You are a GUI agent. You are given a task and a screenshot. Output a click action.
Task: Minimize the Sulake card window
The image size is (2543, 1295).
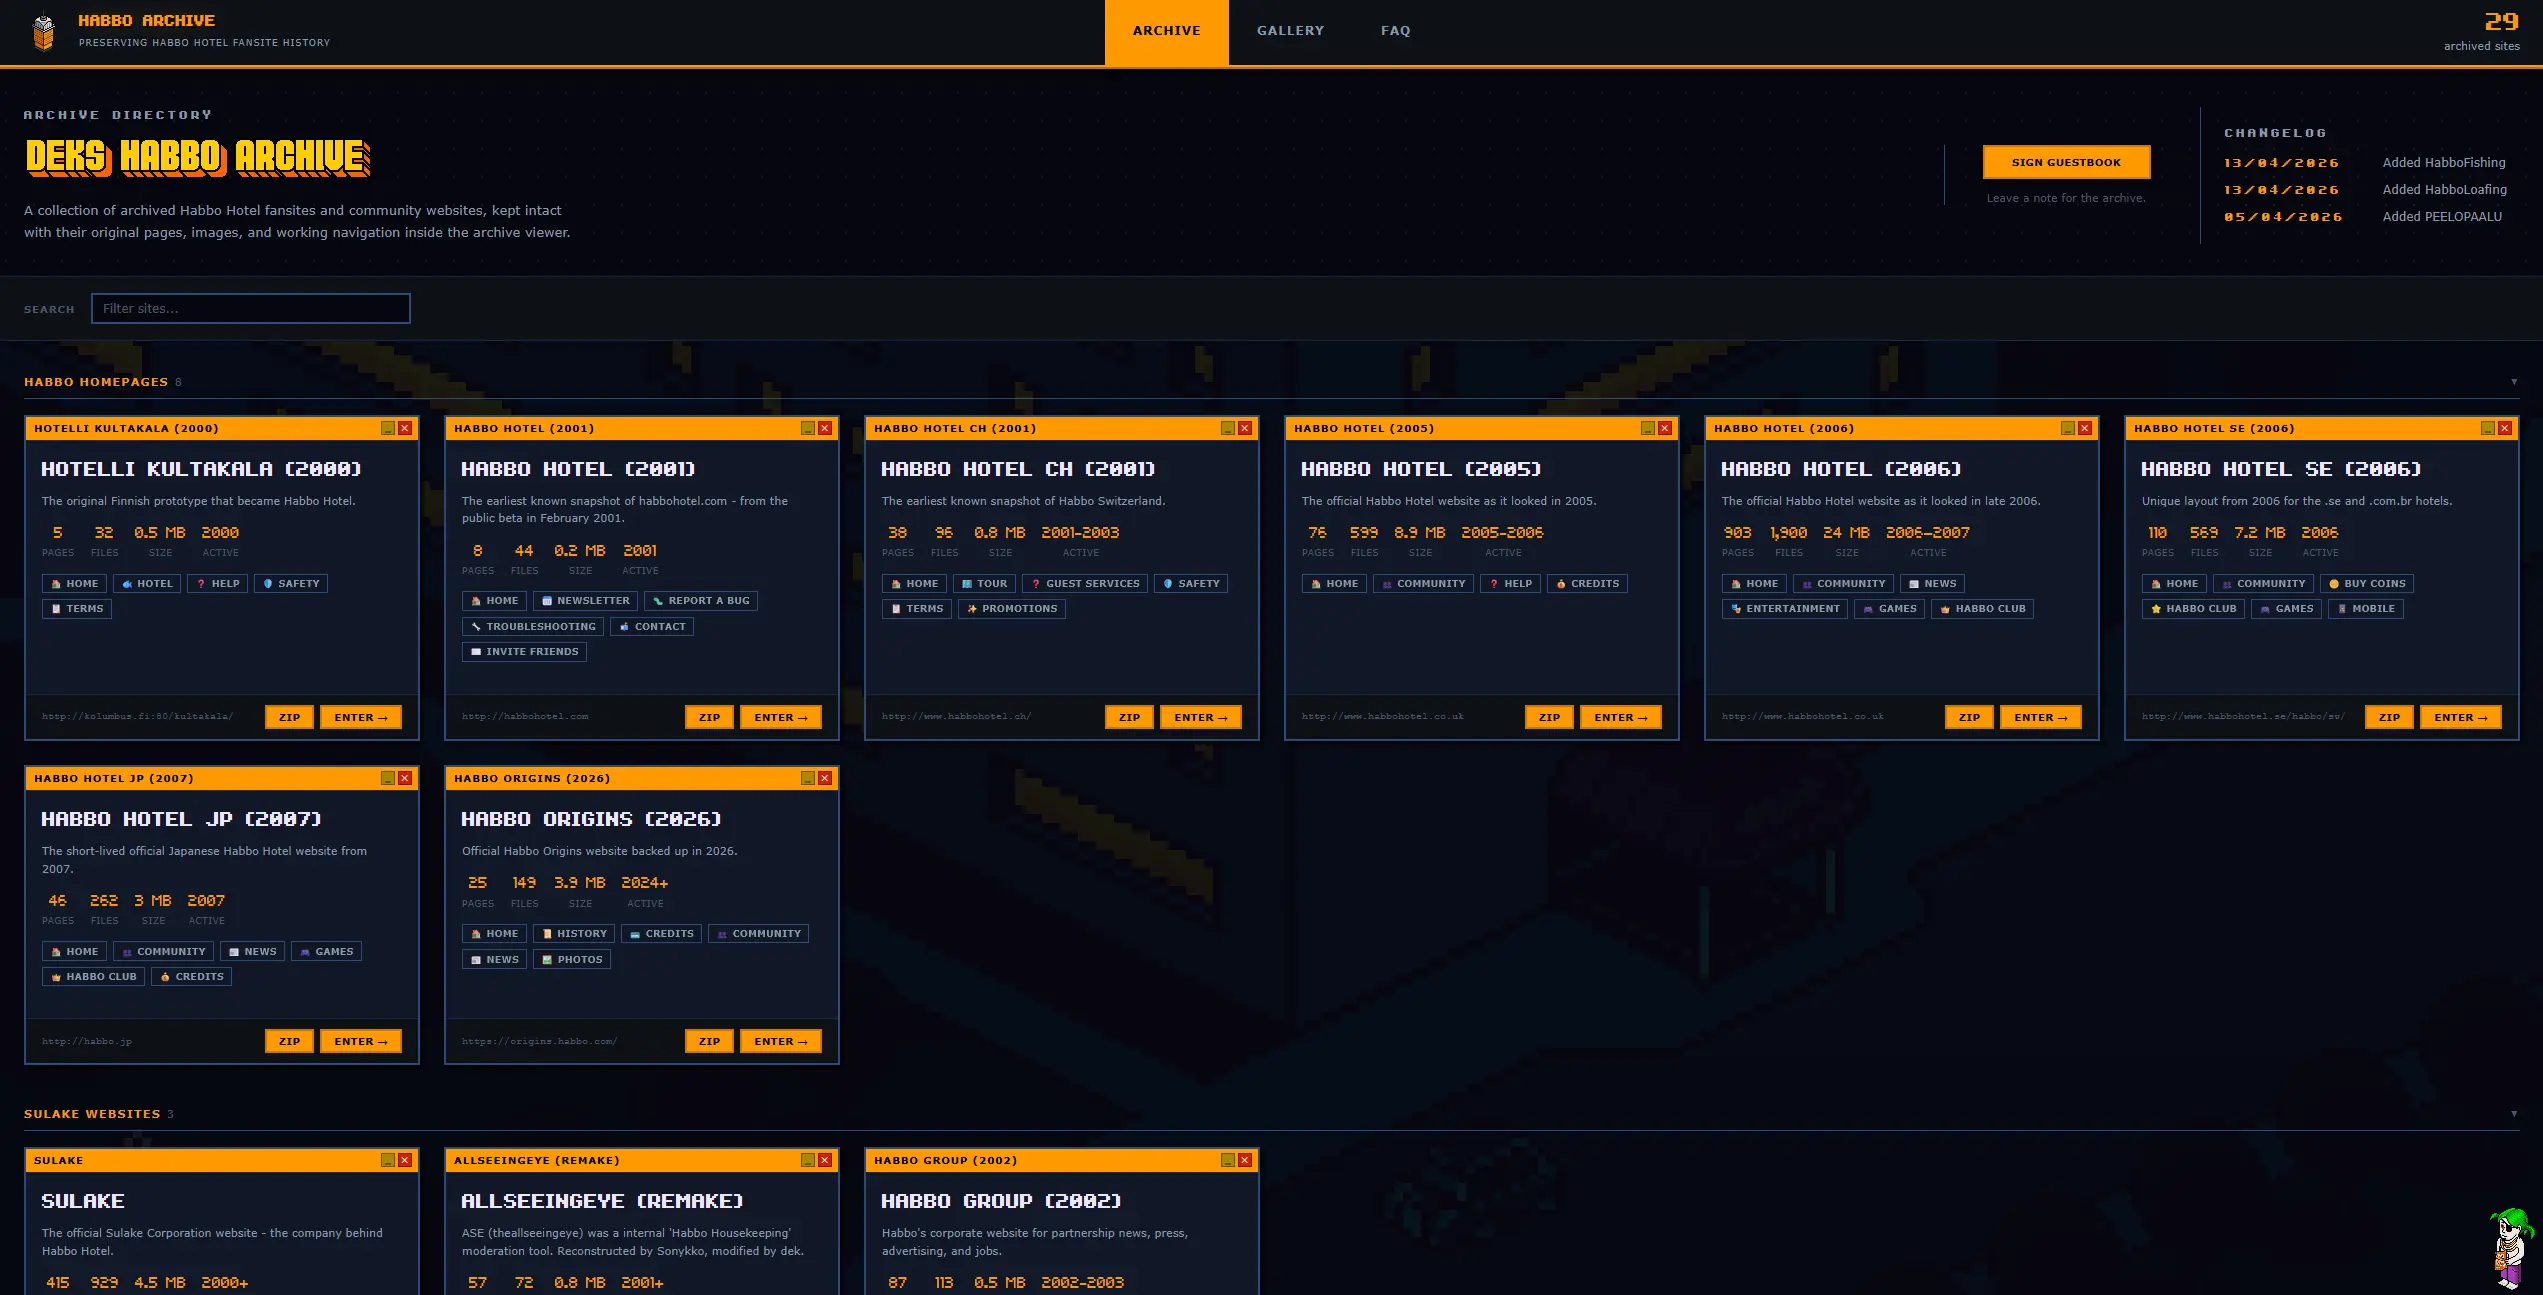pyautogui.click(x=387, y=1160)
